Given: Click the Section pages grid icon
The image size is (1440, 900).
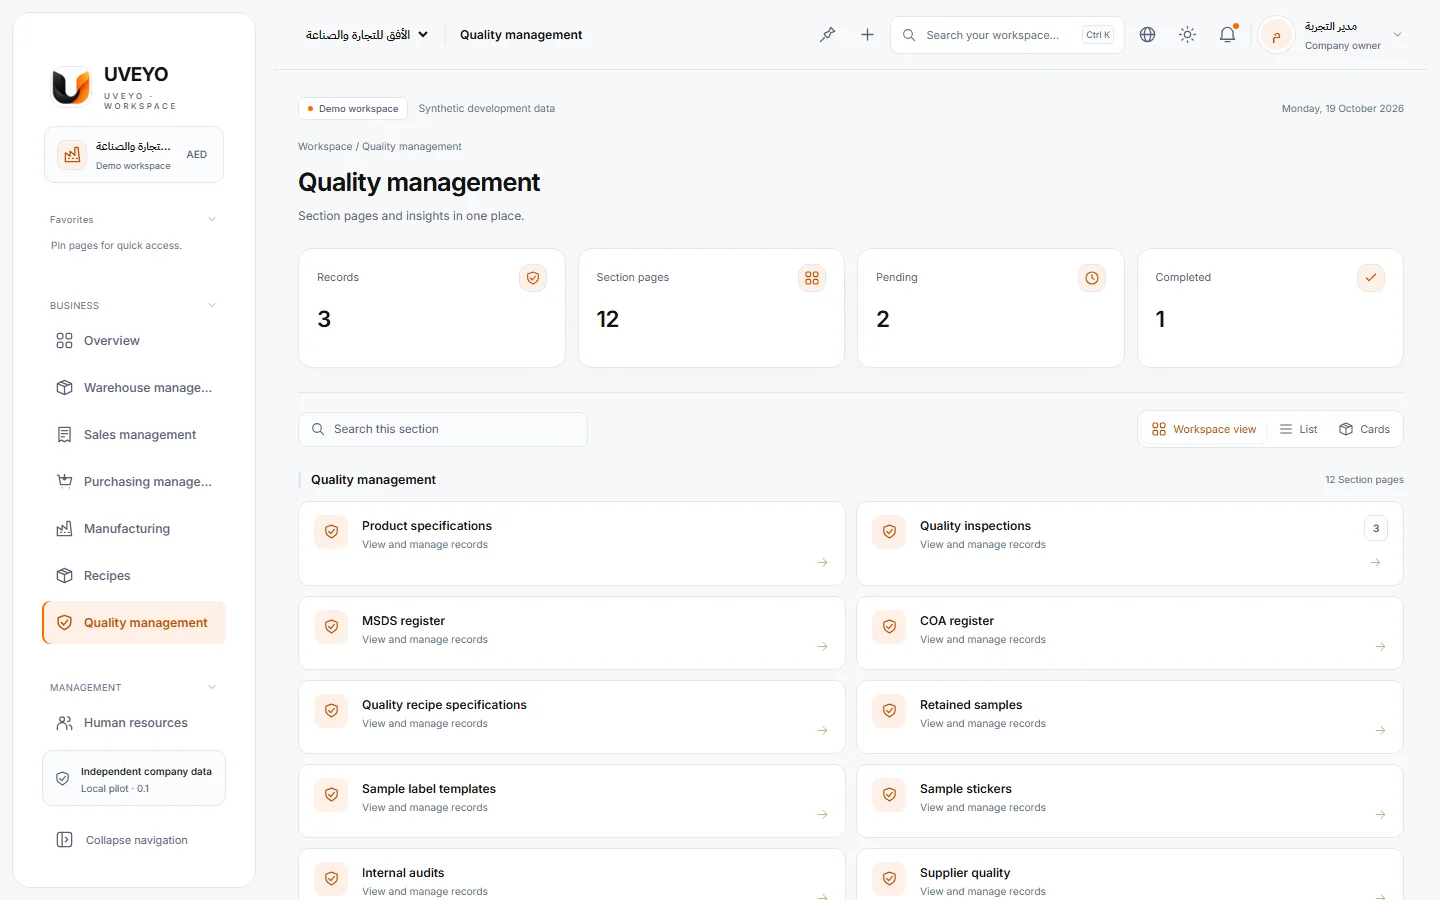Looking at the screenshot, I should tap(812, 278).
